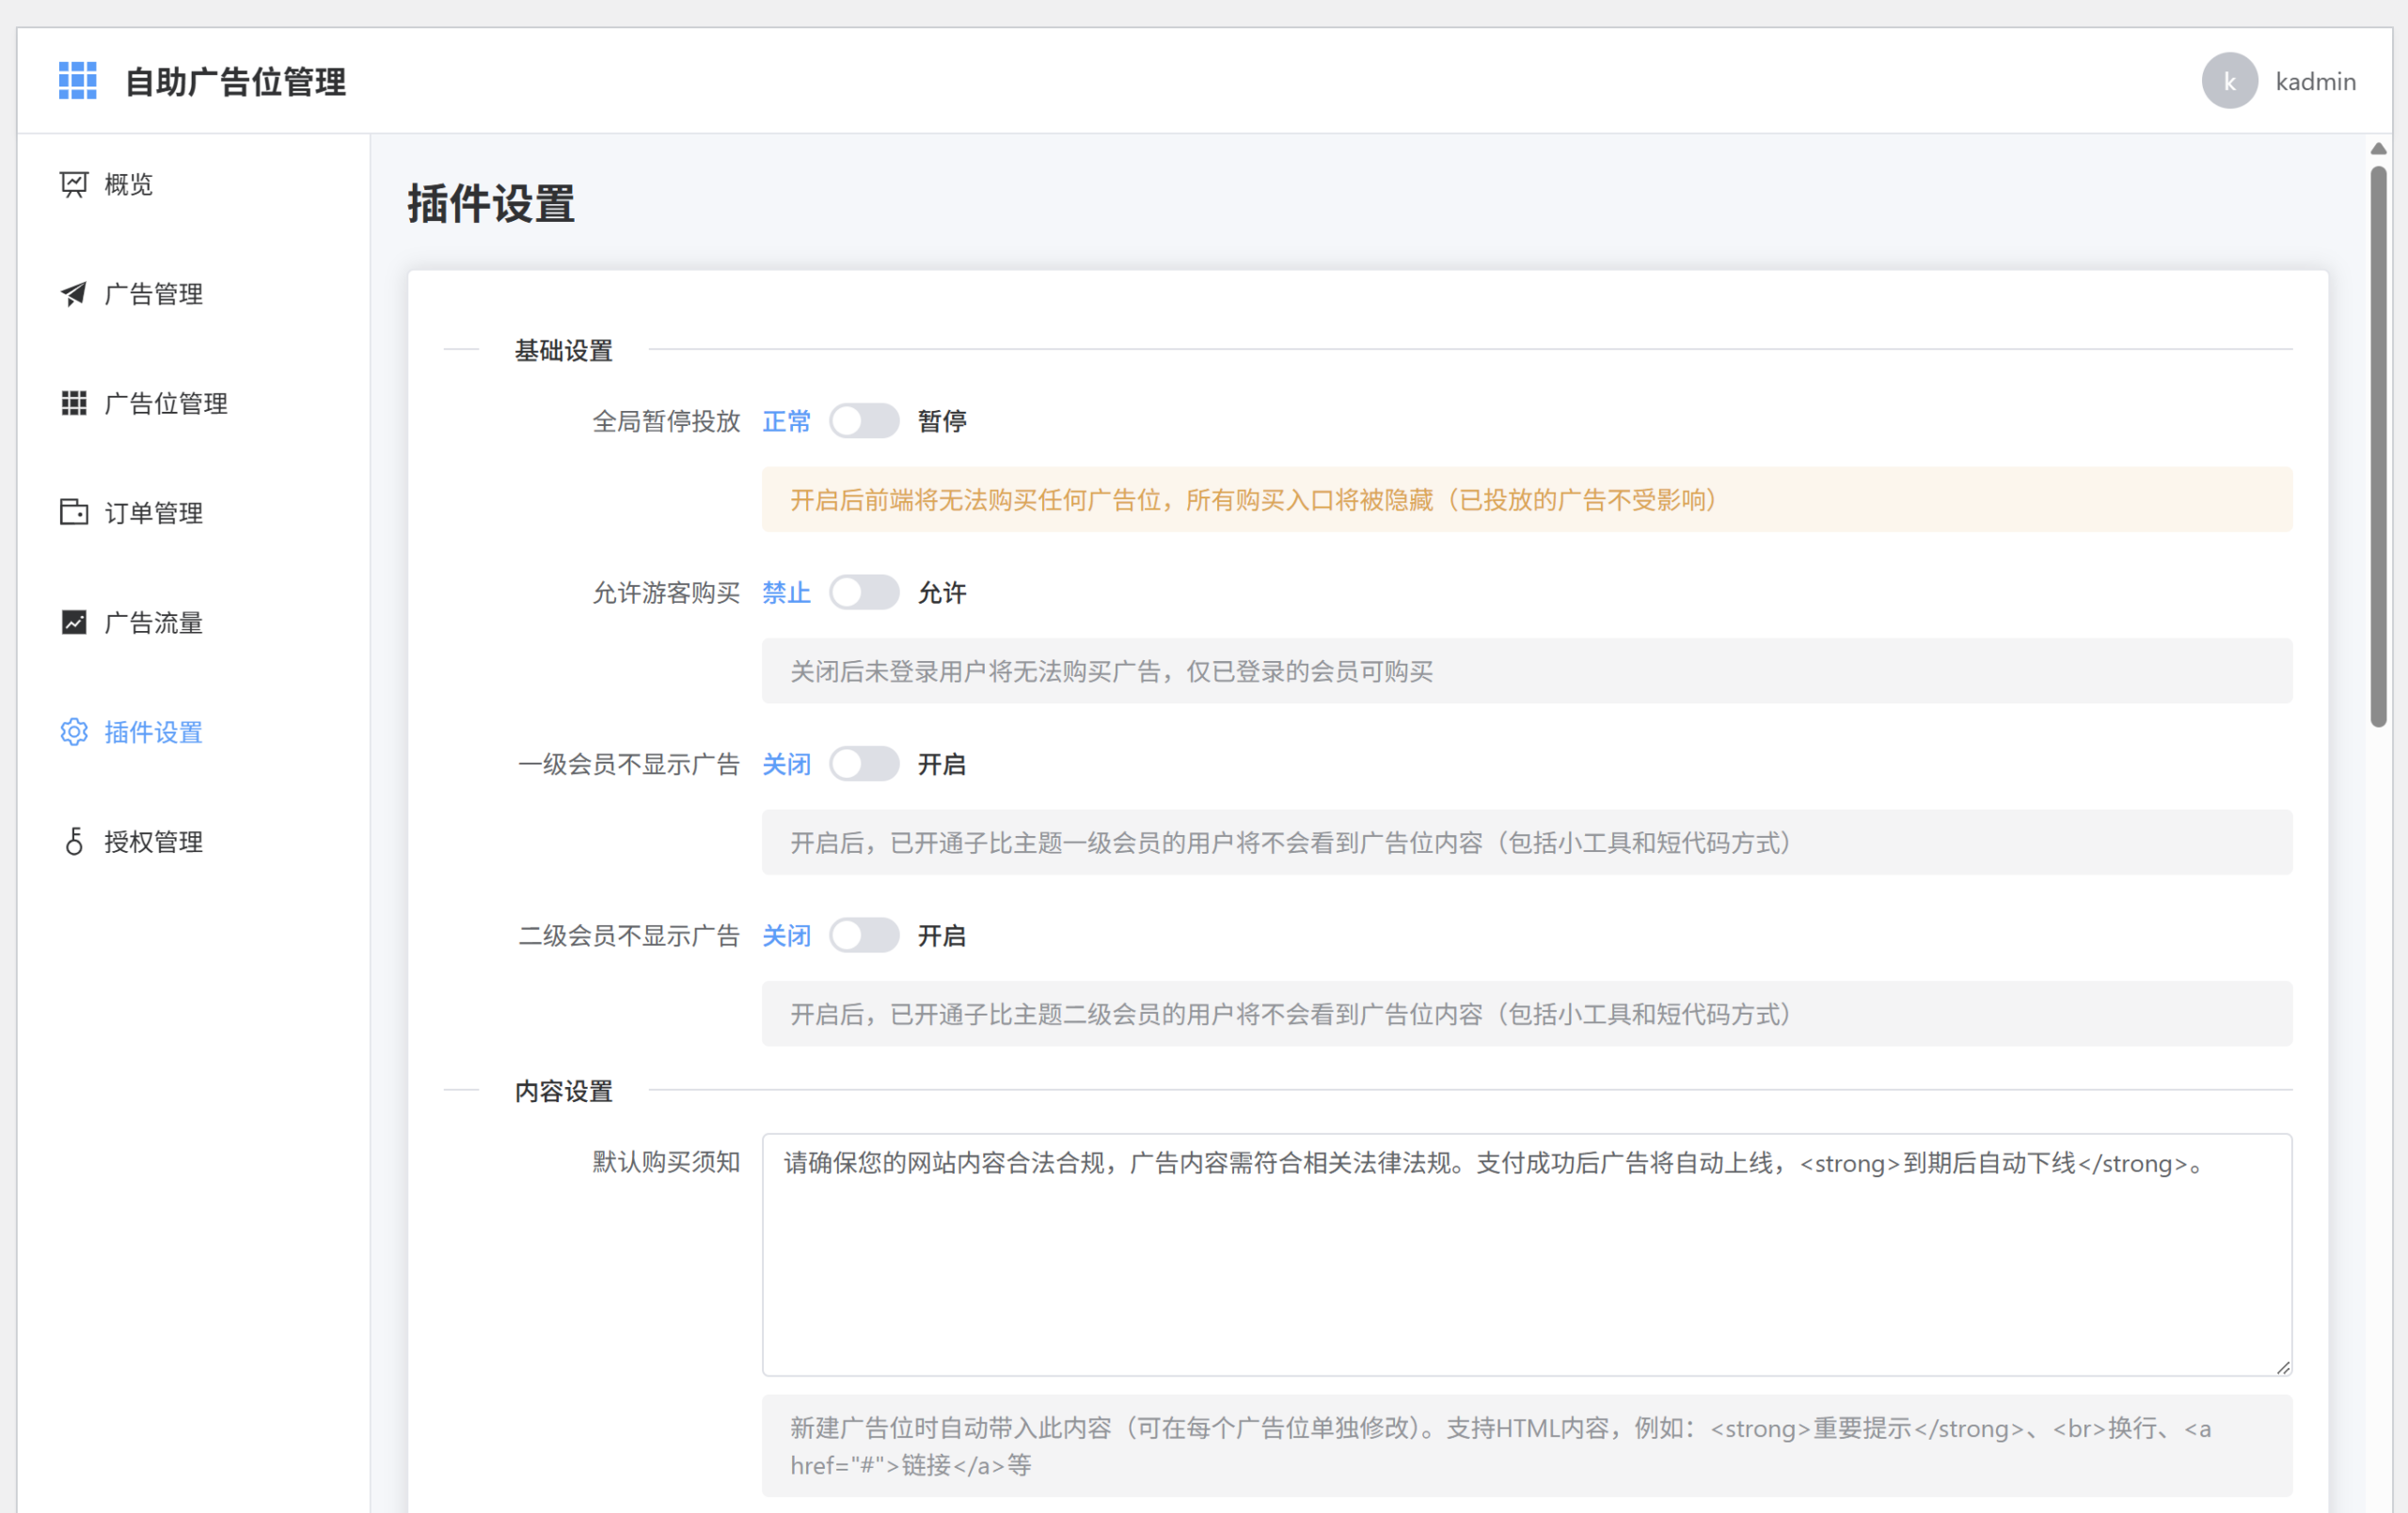Image resolution: width=2408 pixels, height=1513 pixels.
Task: Click the 插件设置 gear icon
Action: pos(74,732)
